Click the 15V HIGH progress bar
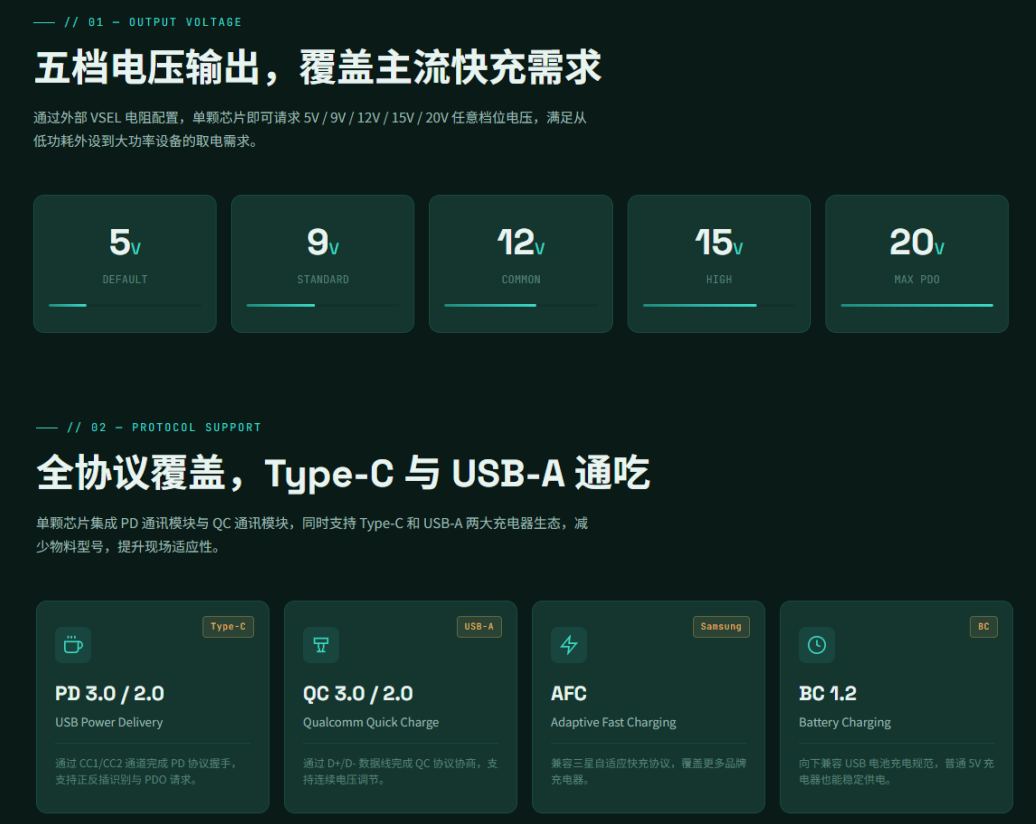1036x824 pixels. point(719,305)
